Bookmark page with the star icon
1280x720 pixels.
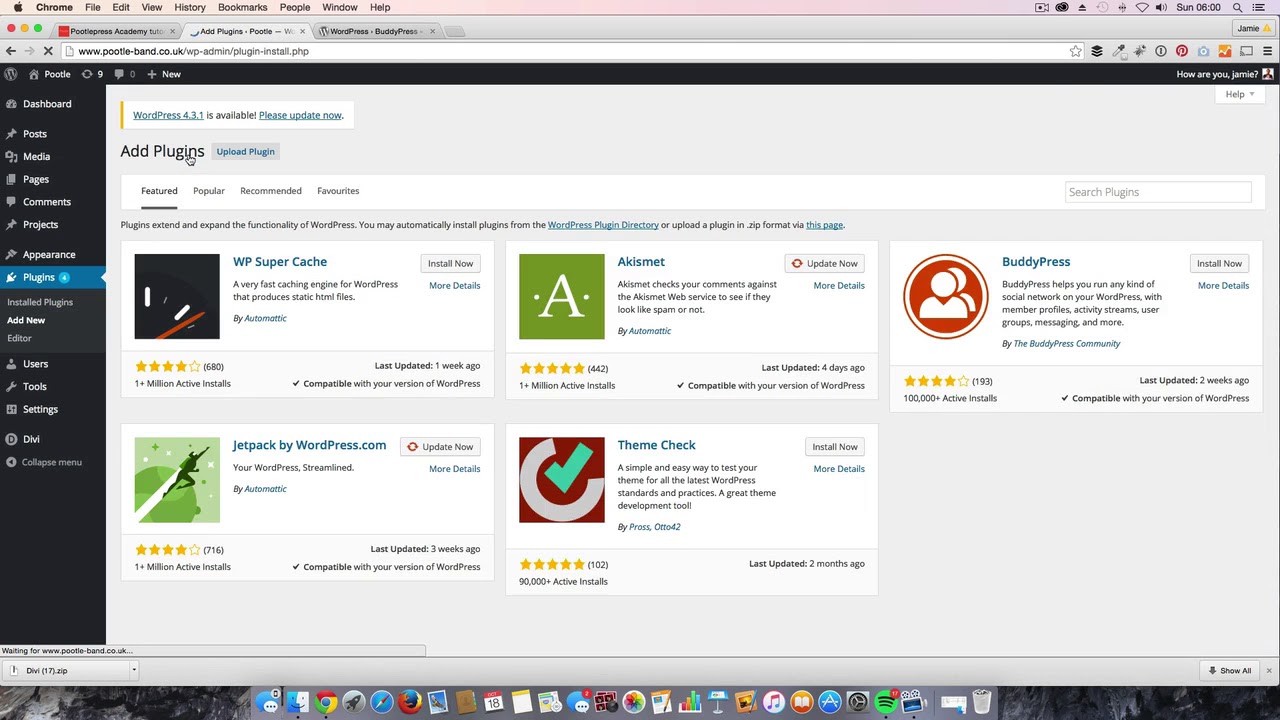point(1075,51)
